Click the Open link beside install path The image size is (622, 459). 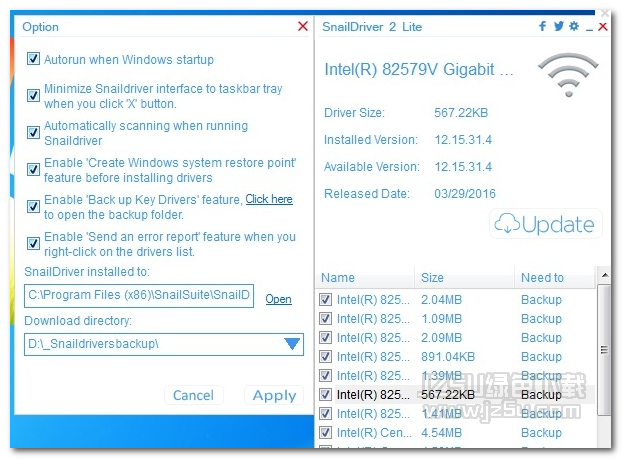(278, 299)
